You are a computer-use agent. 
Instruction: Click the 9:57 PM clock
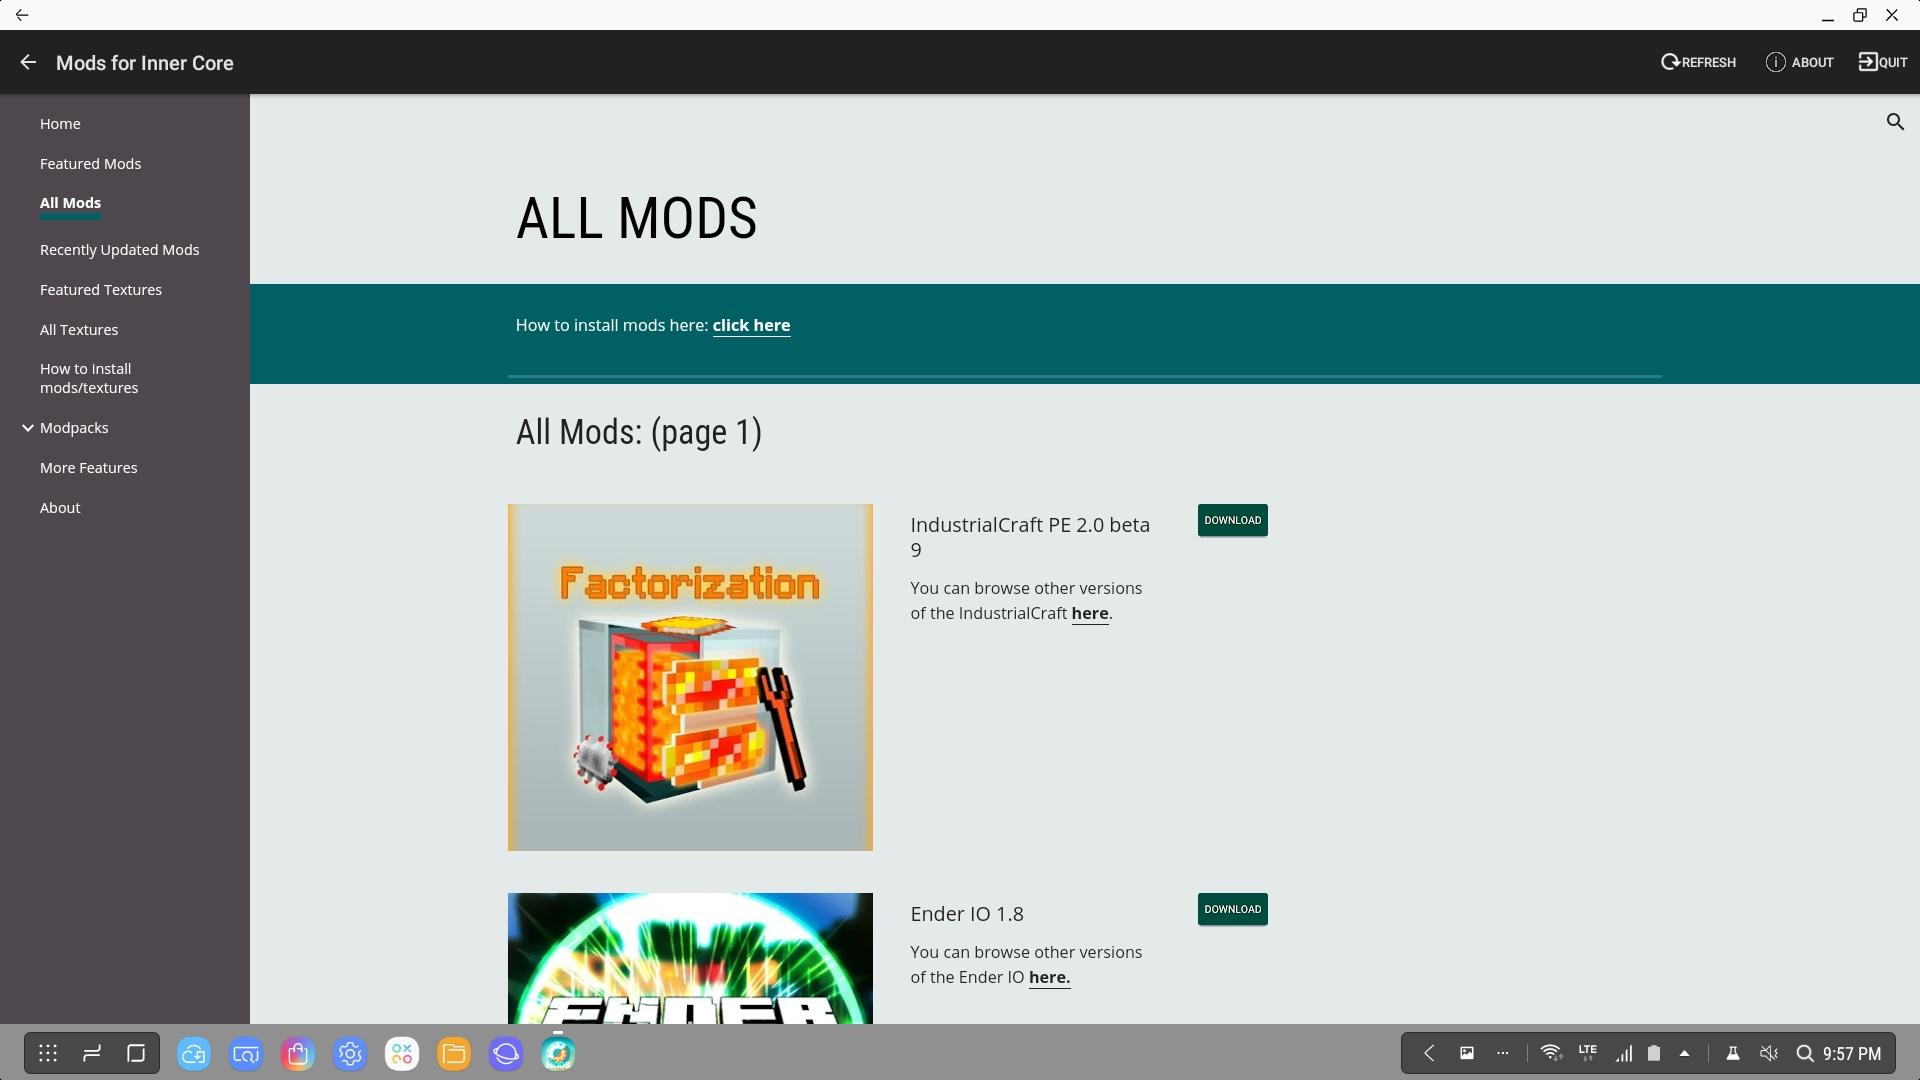pos(1852,1054)
